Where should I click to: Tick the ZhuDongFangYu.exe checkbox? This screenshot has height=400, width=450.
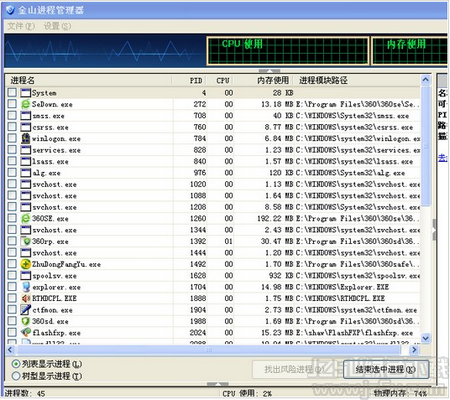pyautogui.click(x=12, y=264)
